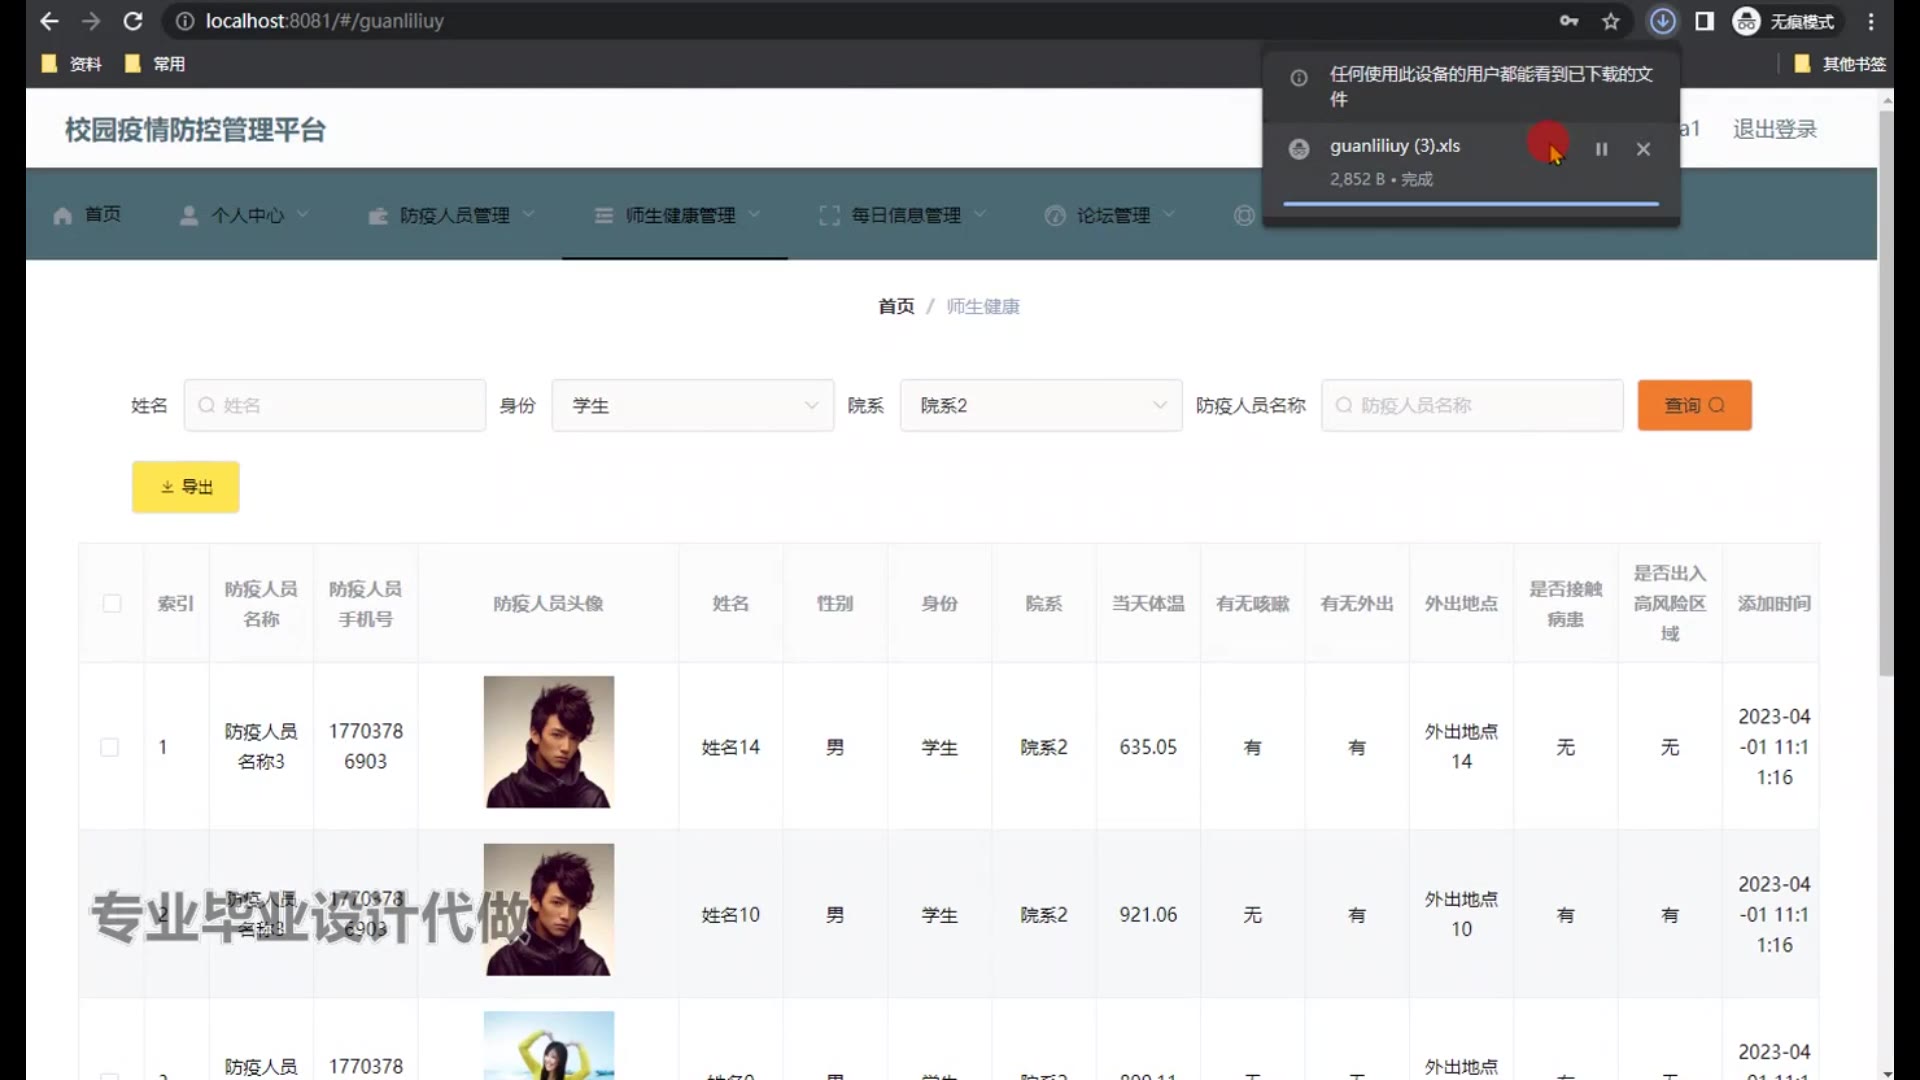Toggle the select-all checkbox in table header

point(112,603)
